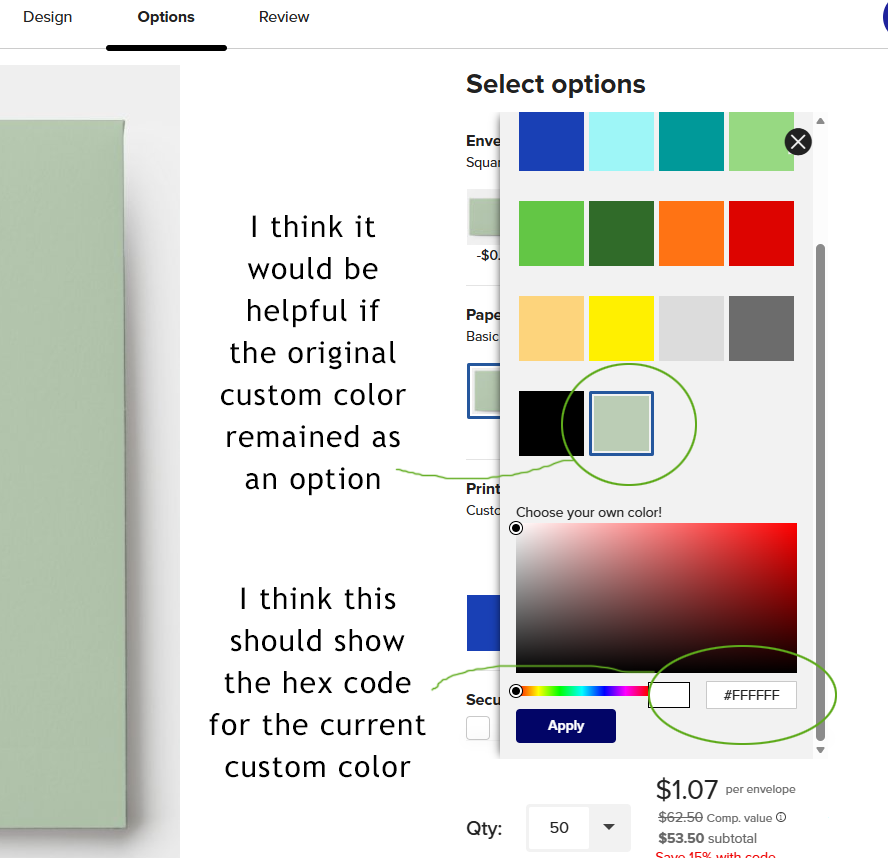Pick the light green swatch in top row

[x=761, y=141]
